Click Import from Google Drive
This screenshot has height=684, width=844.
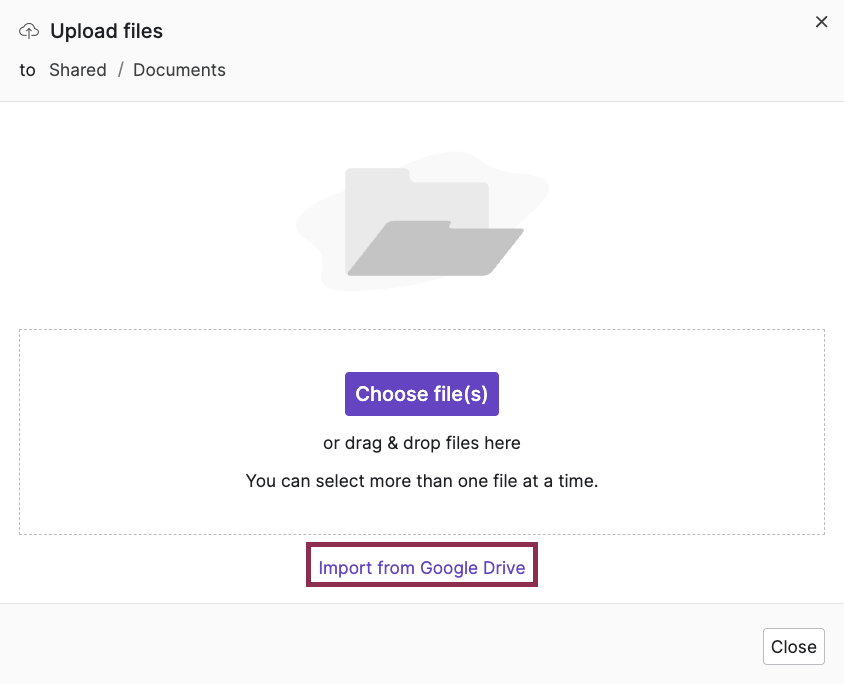point(421,566)
